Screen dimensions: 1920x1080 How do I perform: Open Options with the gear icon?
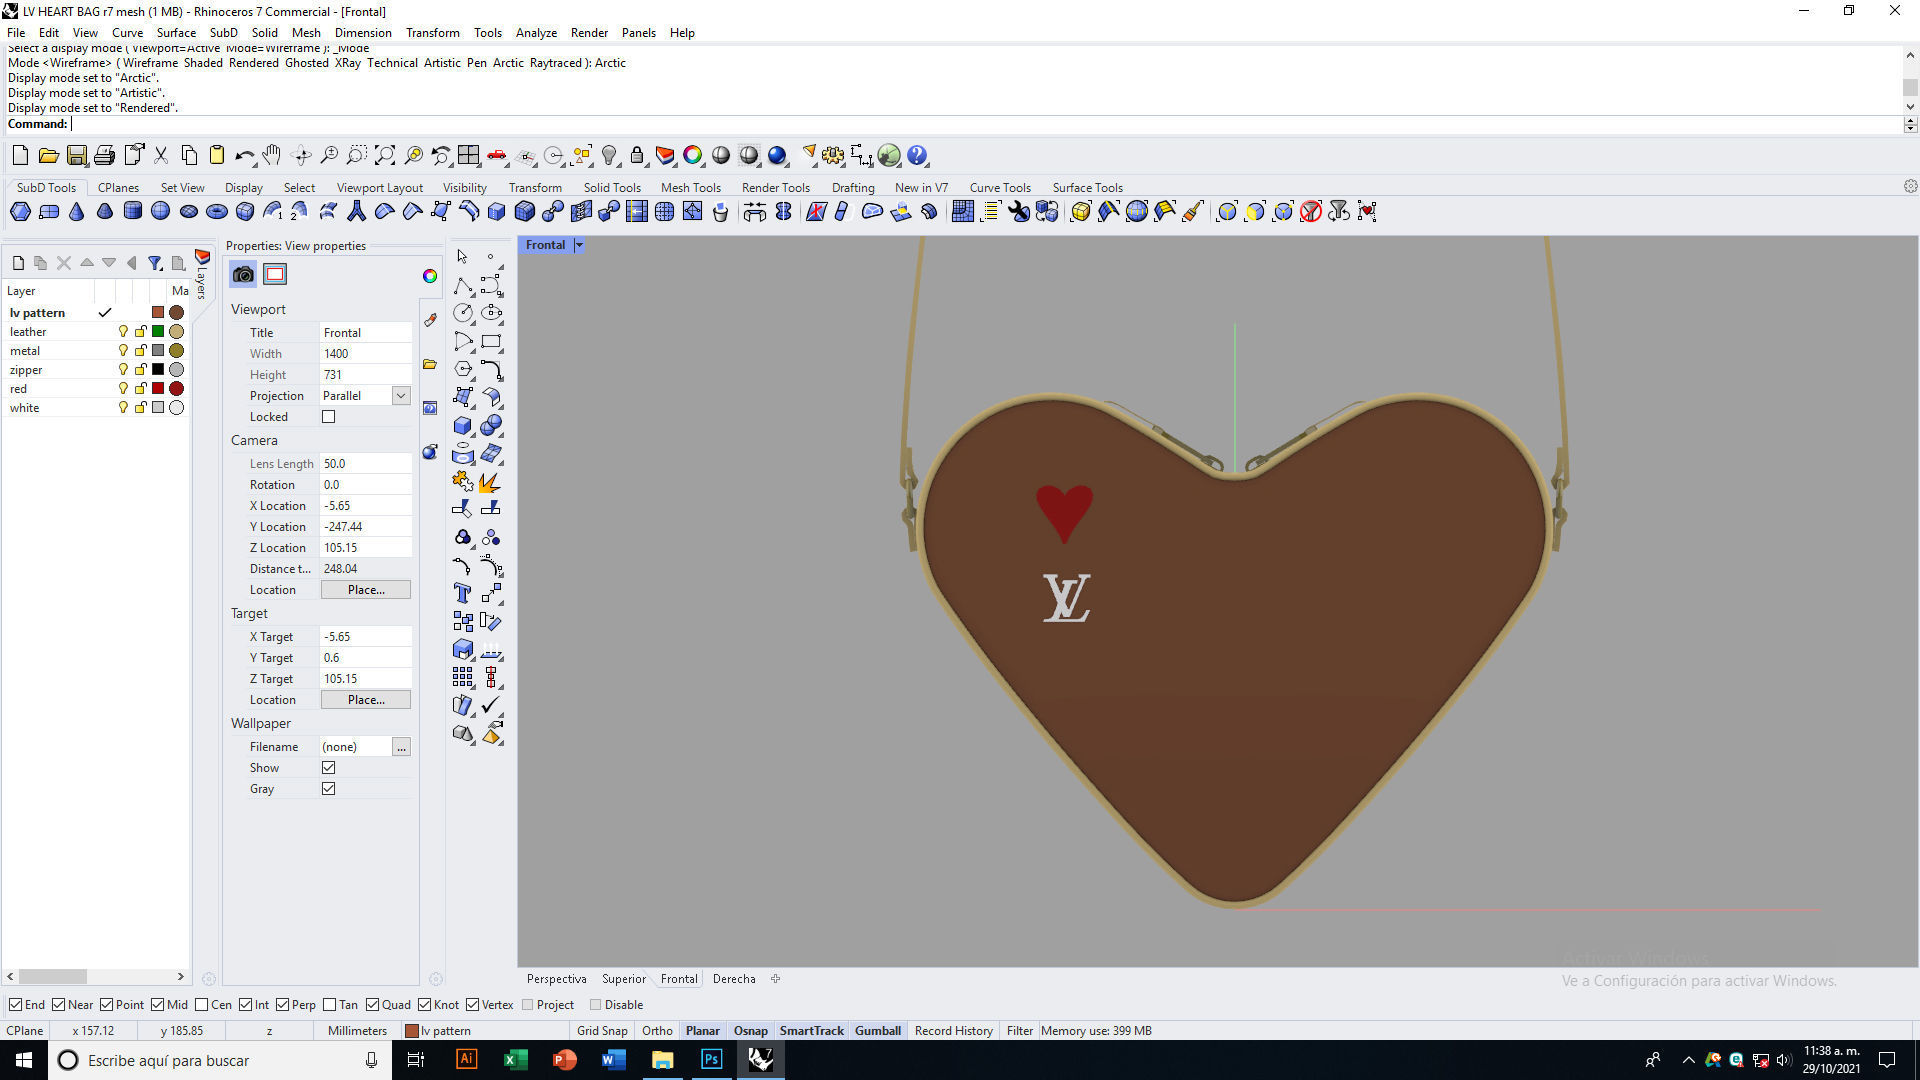[x=833, y=156]
